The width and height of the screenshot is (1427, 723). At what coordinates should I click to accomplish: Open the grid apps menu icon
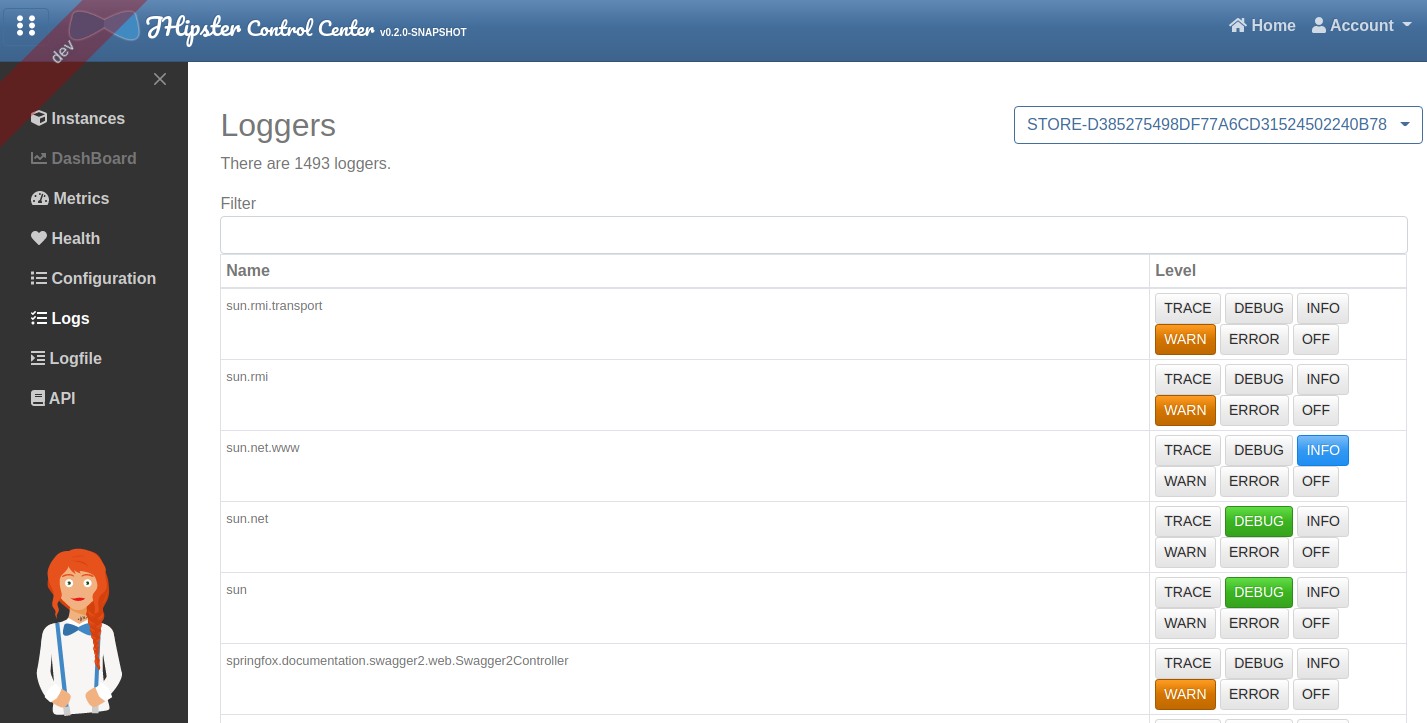point(26,25)
